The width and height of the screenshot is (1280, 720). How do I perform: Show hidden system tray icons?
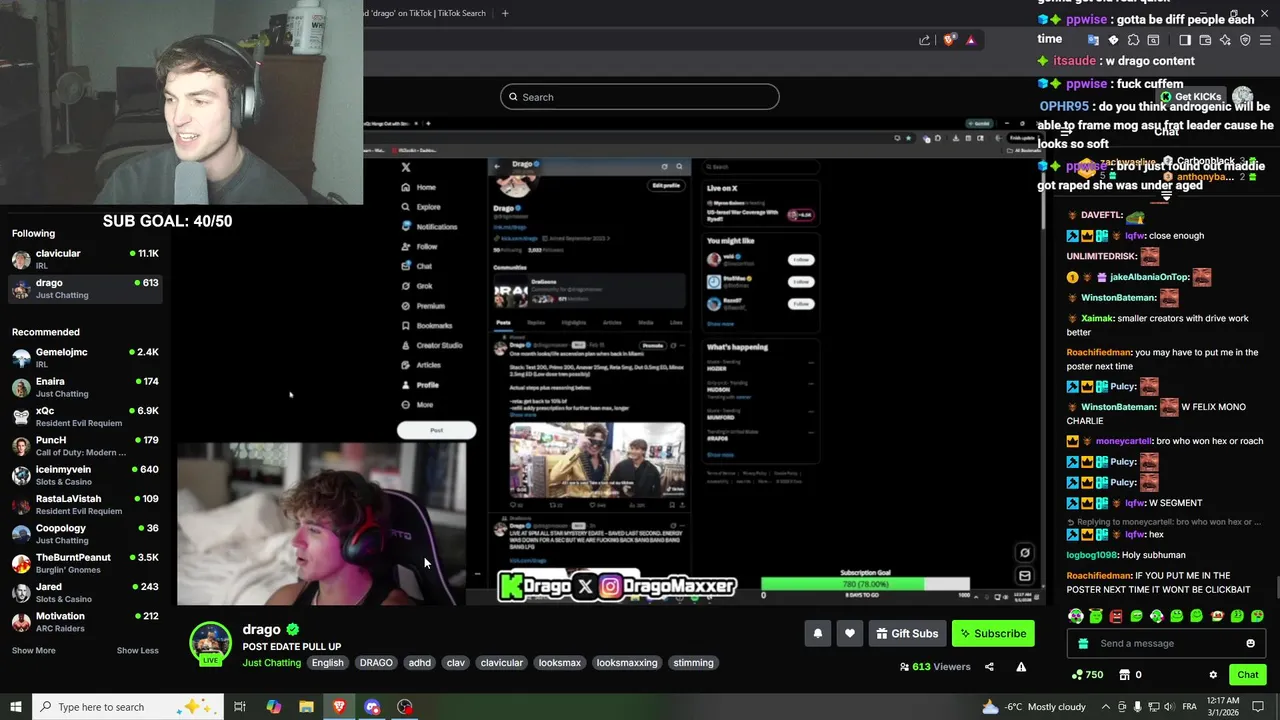click(1104, 707)
